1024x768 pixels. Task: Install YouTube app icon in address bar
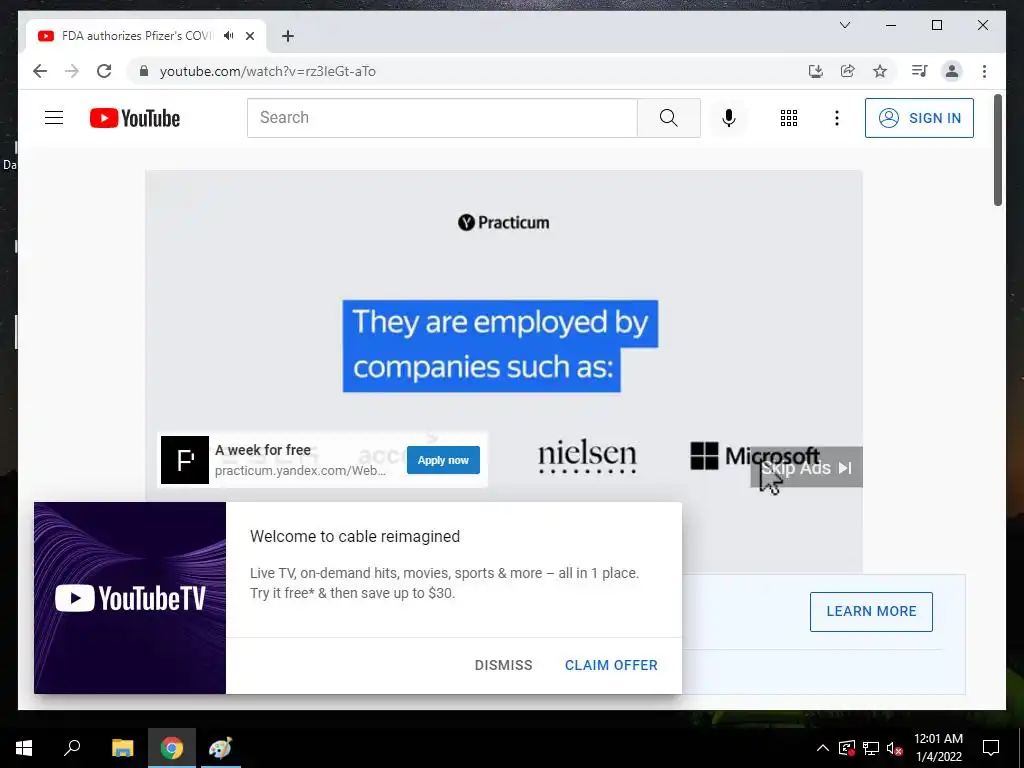tap(816, 71)
